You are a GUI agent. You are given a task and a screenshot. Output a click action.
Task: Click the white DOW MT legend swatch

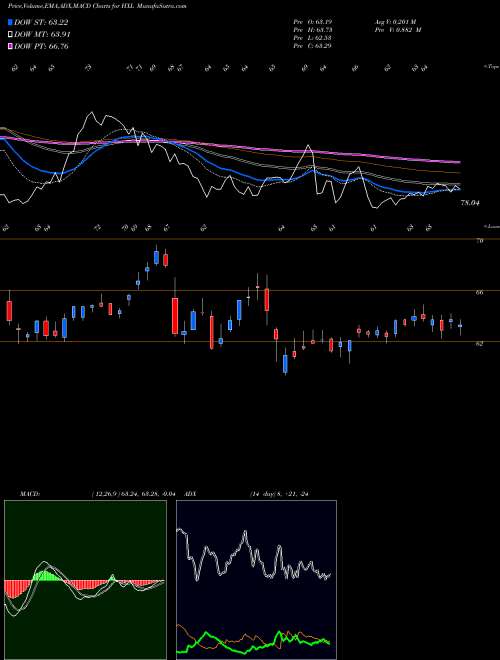(11, 35)
